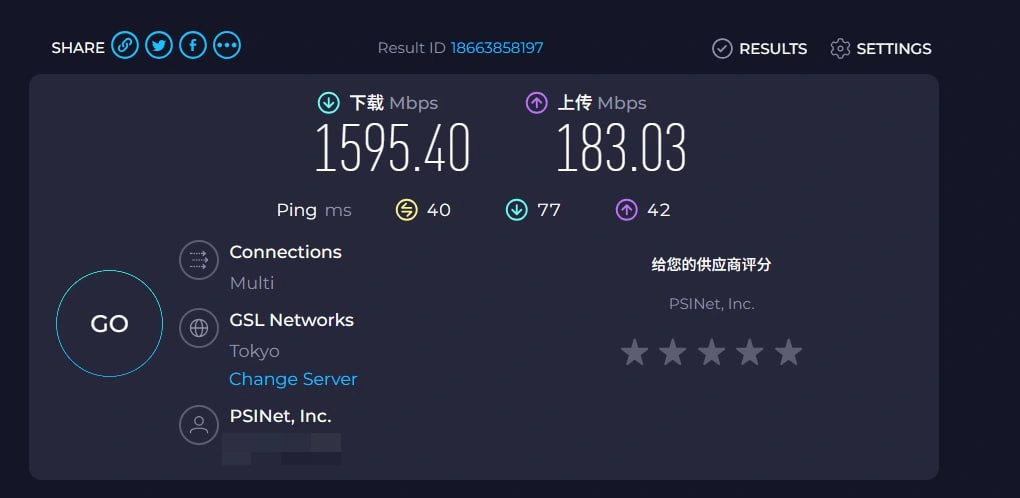Click PSINet, Inc. ISP name on left
The height and width of the screenshot is (498, 1020).
click(280, 416)
